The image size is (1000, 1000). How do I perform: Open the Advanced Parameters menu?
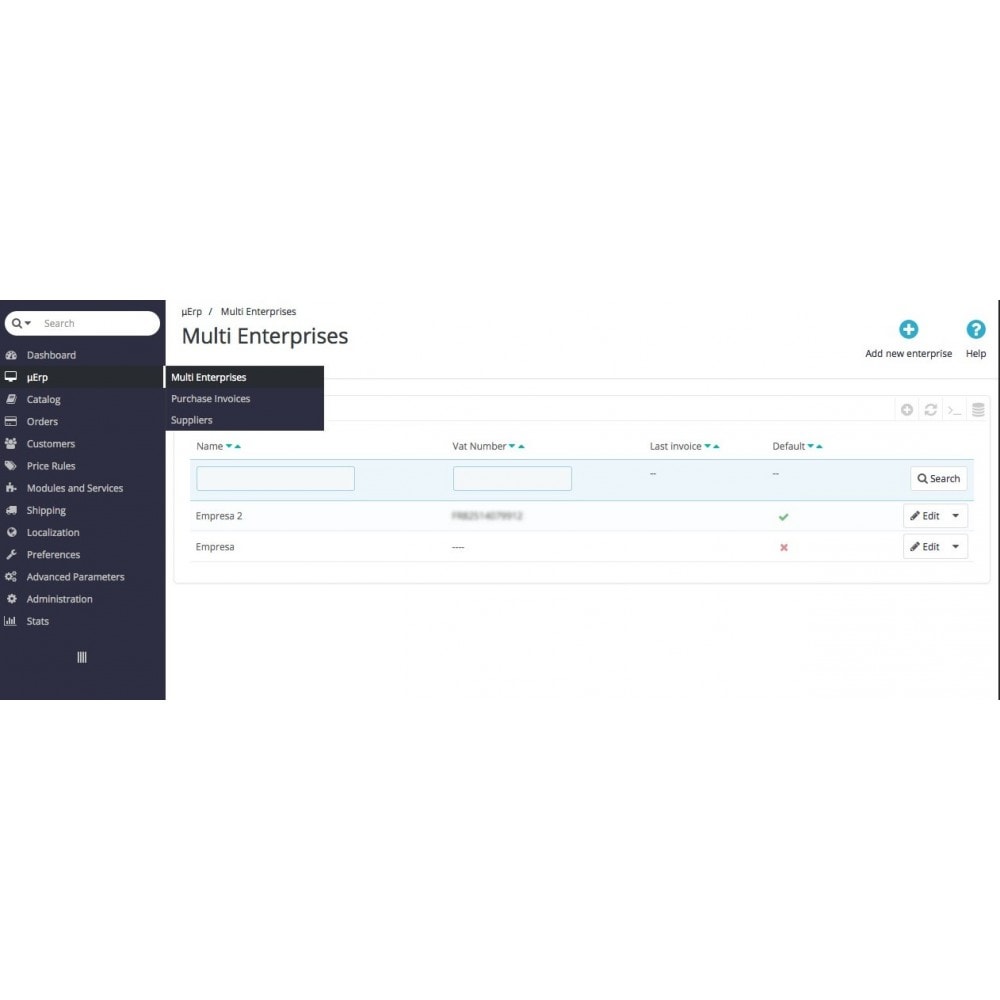pyautogui.click(x=75, y=577)
